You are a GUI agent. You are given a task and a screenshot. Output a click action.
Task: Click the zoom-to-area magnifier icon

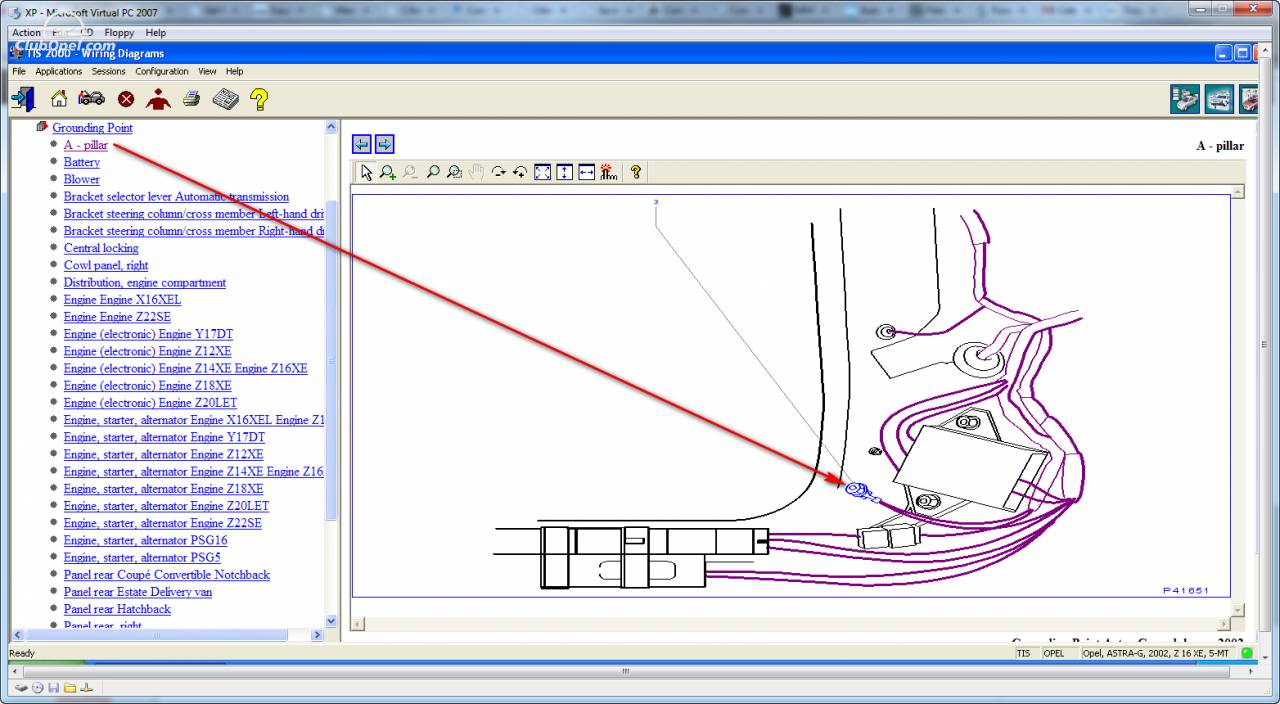pos(455,172)
